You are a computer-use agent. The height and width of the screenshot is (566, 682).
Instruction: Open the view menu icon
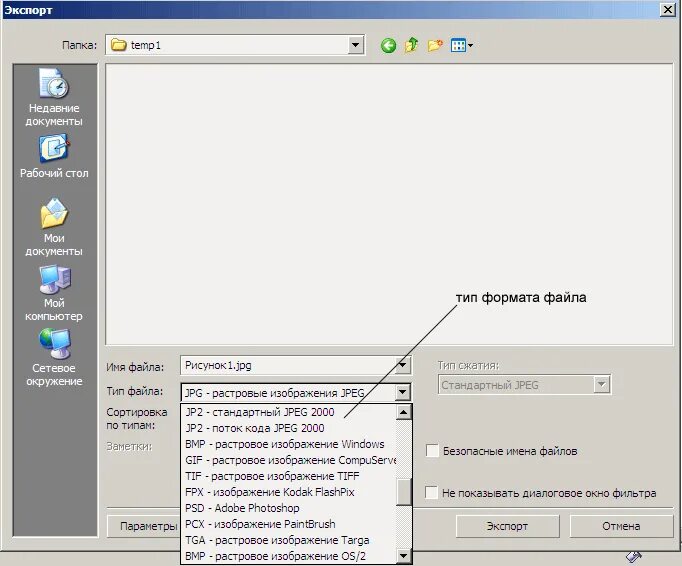pos(462,45)
